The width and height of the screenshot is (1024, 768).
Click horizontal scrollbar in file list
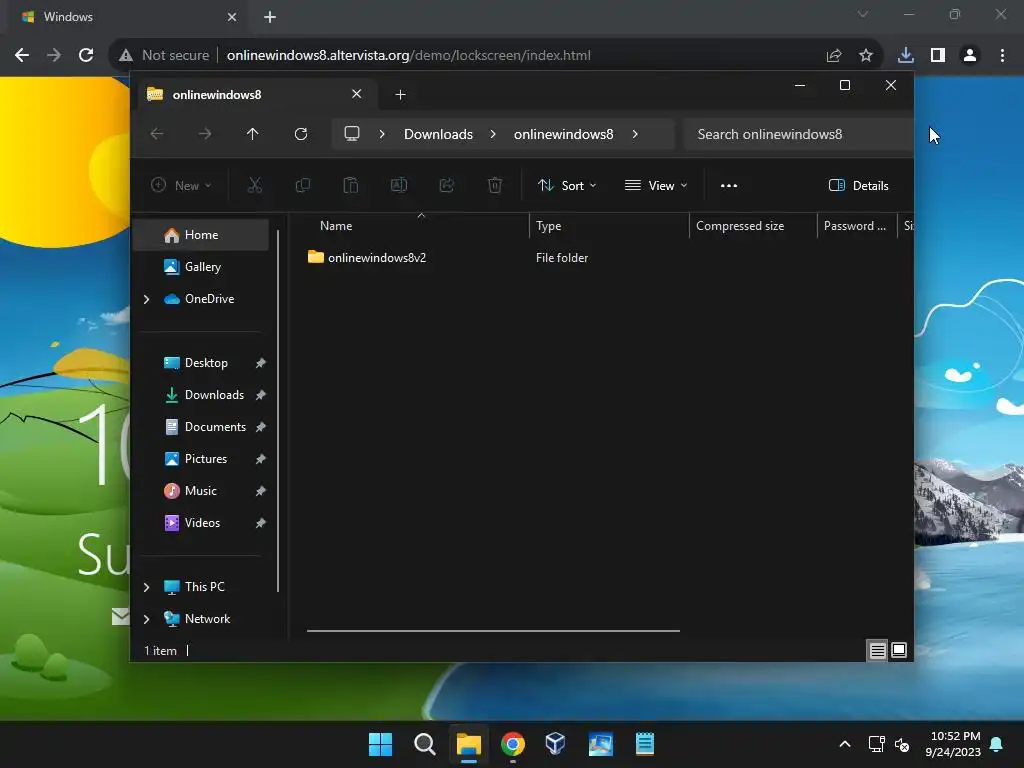click(493, 631)
